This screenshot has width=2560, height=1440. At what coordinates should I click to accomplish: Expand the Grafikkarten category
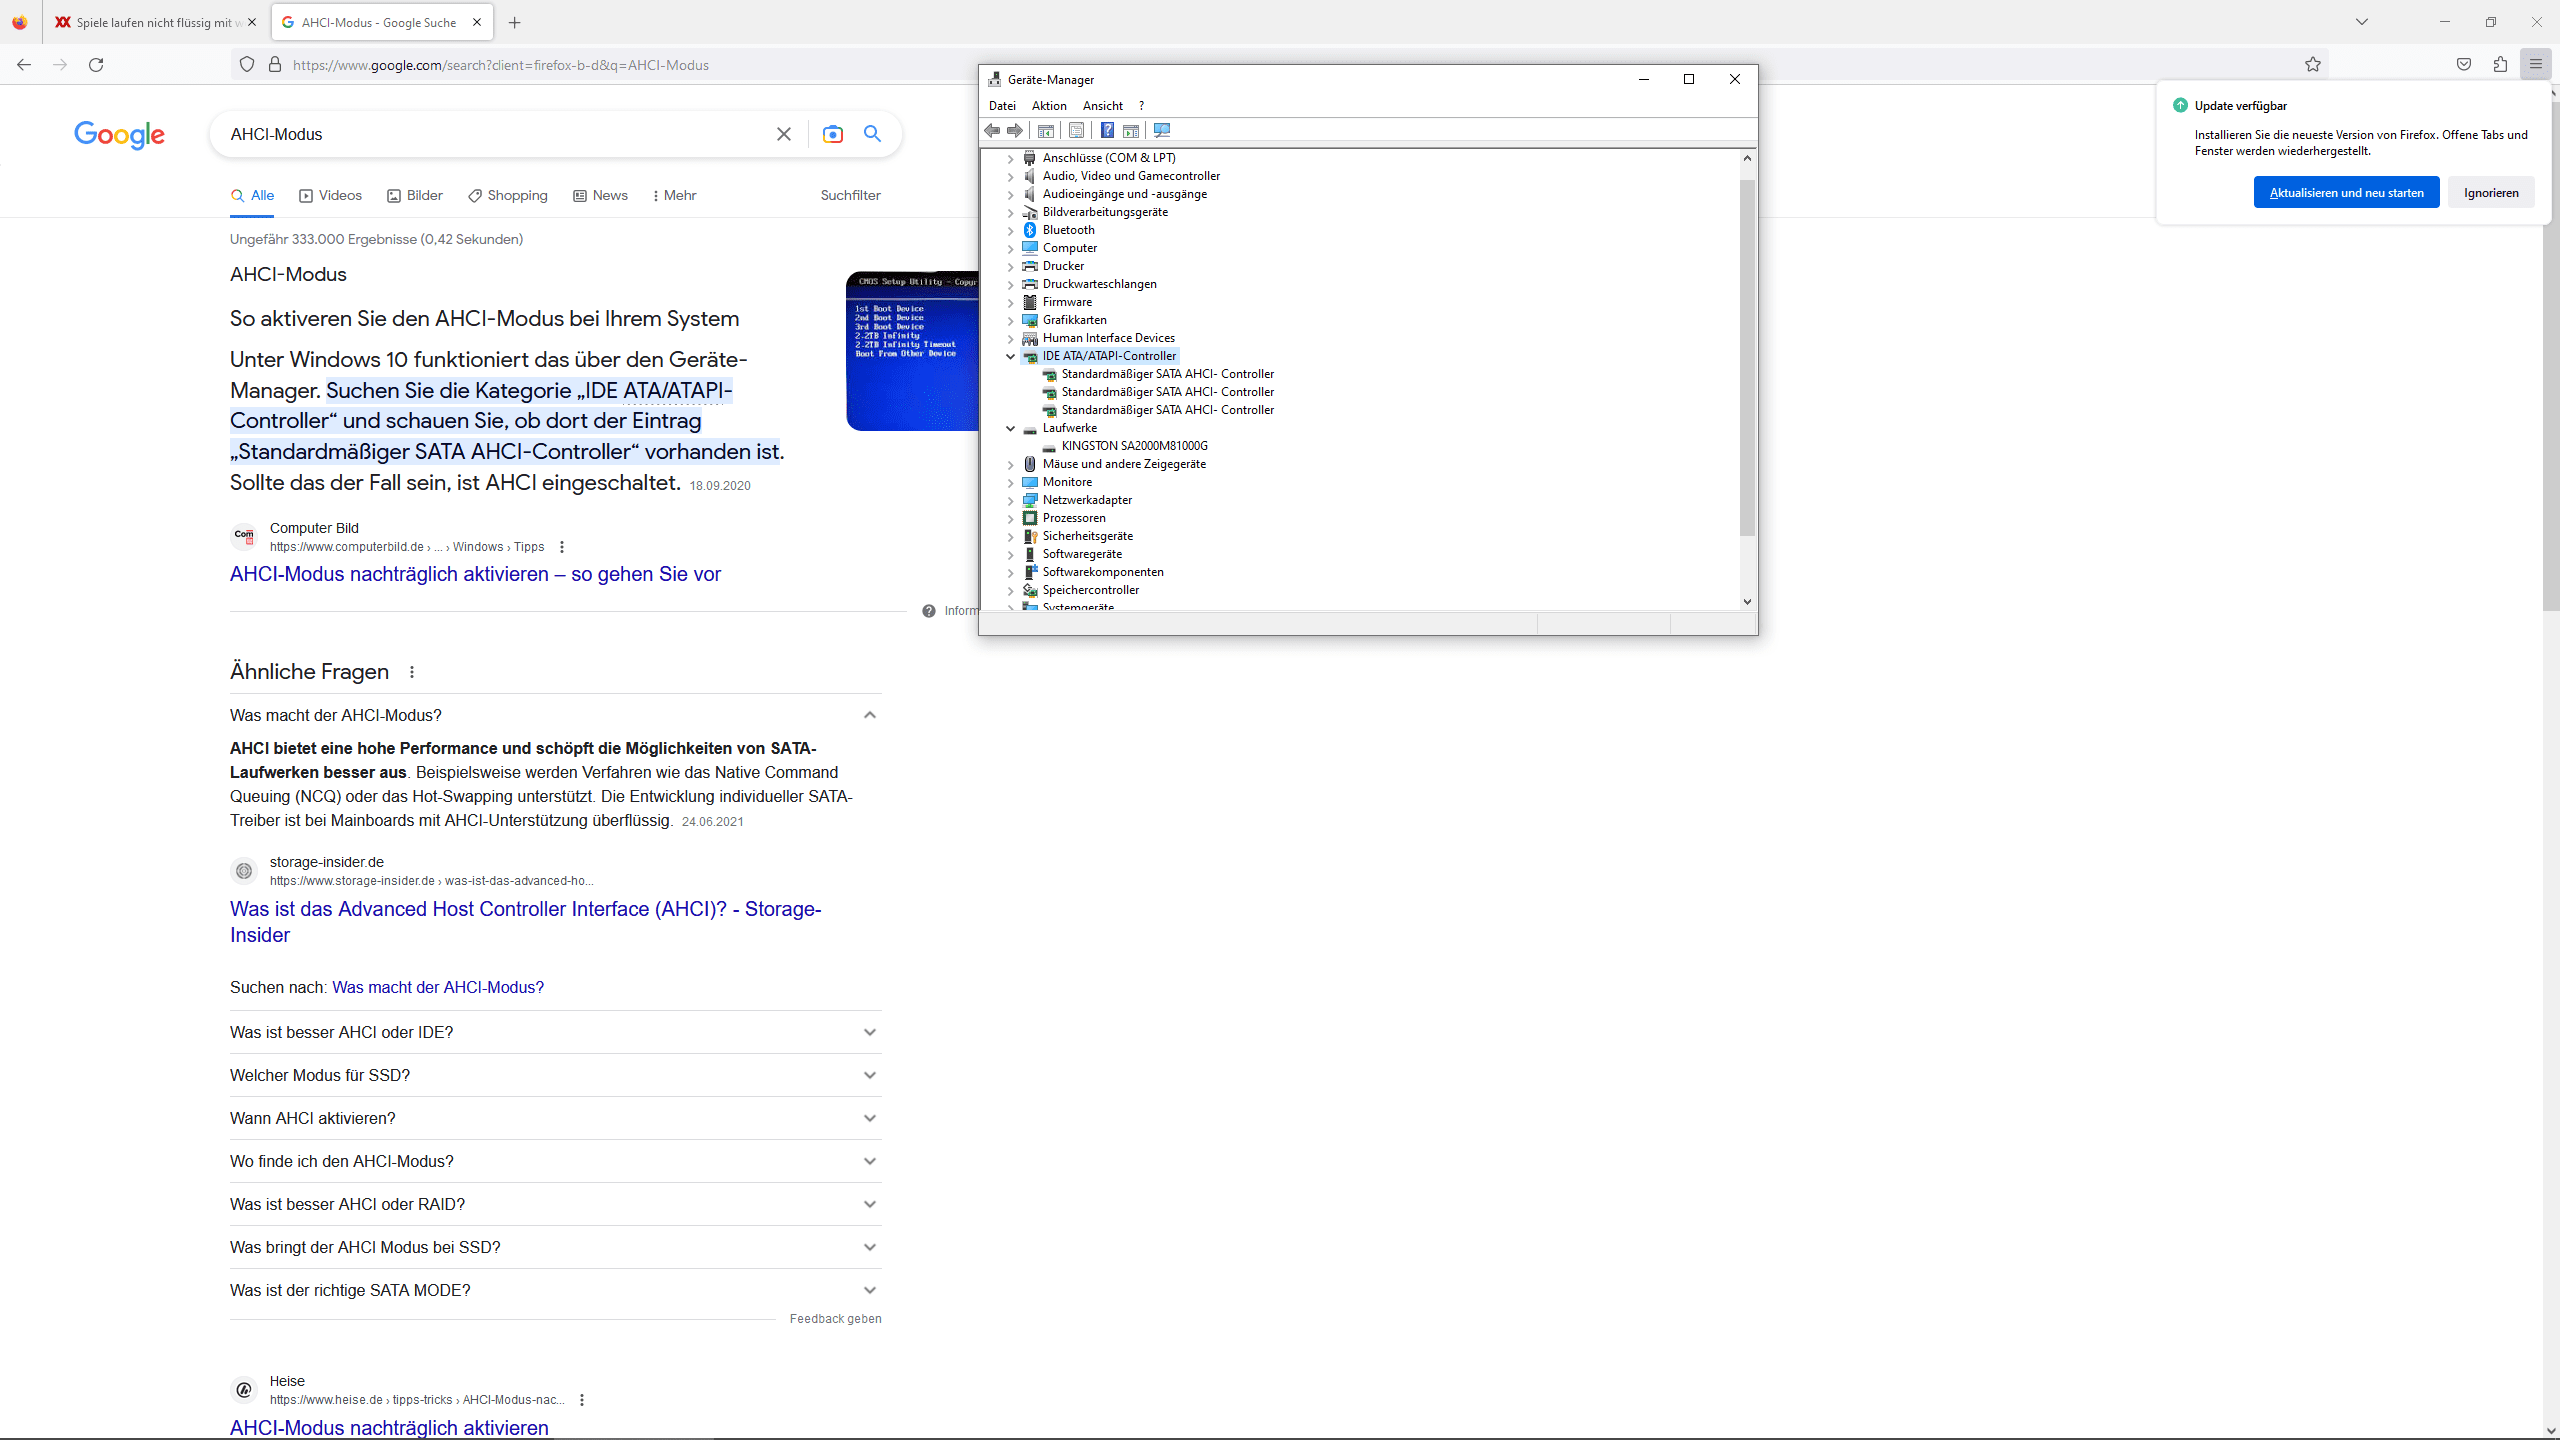tap(1010, 320)
